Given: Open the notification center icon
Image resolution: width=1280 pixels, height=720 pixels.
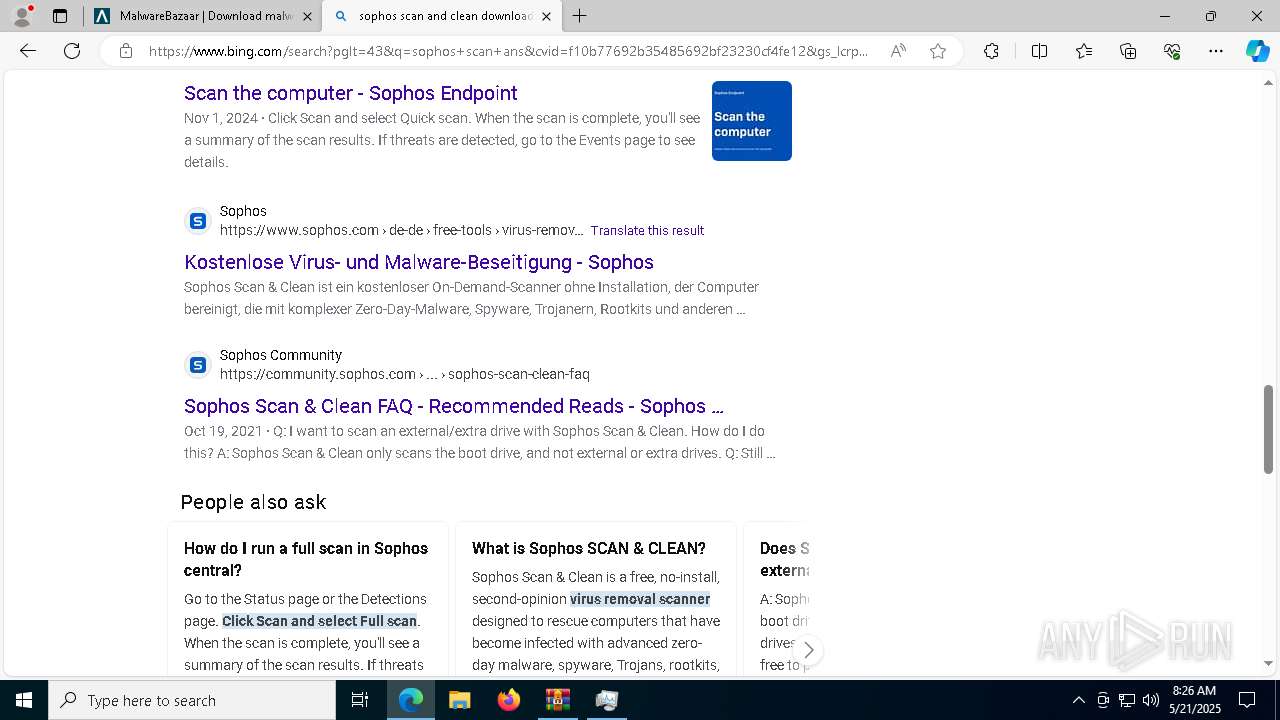Looking at the screenshot, I should point(1247,700).
